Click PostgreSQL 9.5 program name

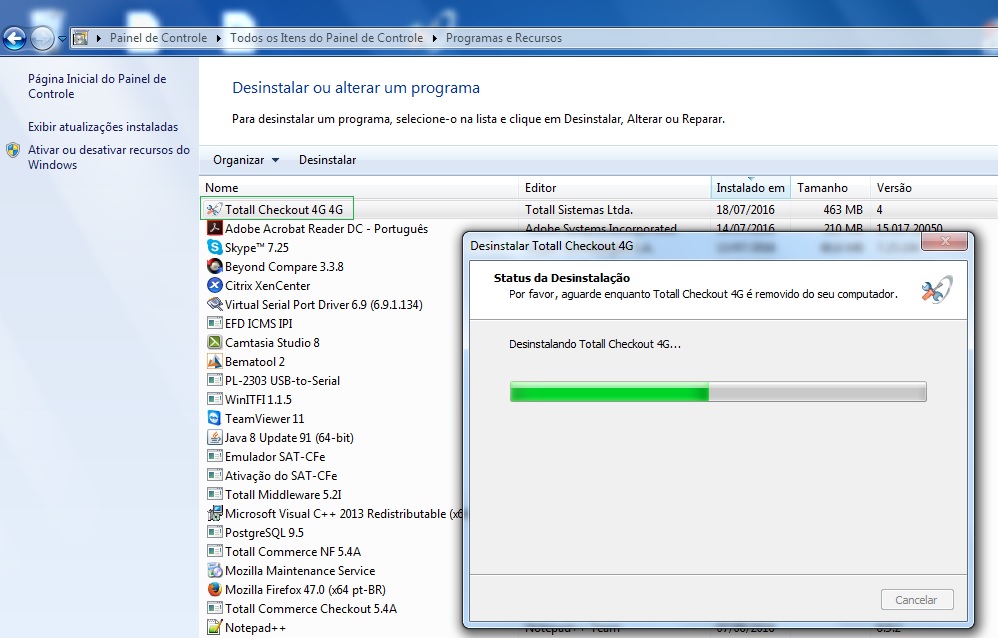[264, 533]
